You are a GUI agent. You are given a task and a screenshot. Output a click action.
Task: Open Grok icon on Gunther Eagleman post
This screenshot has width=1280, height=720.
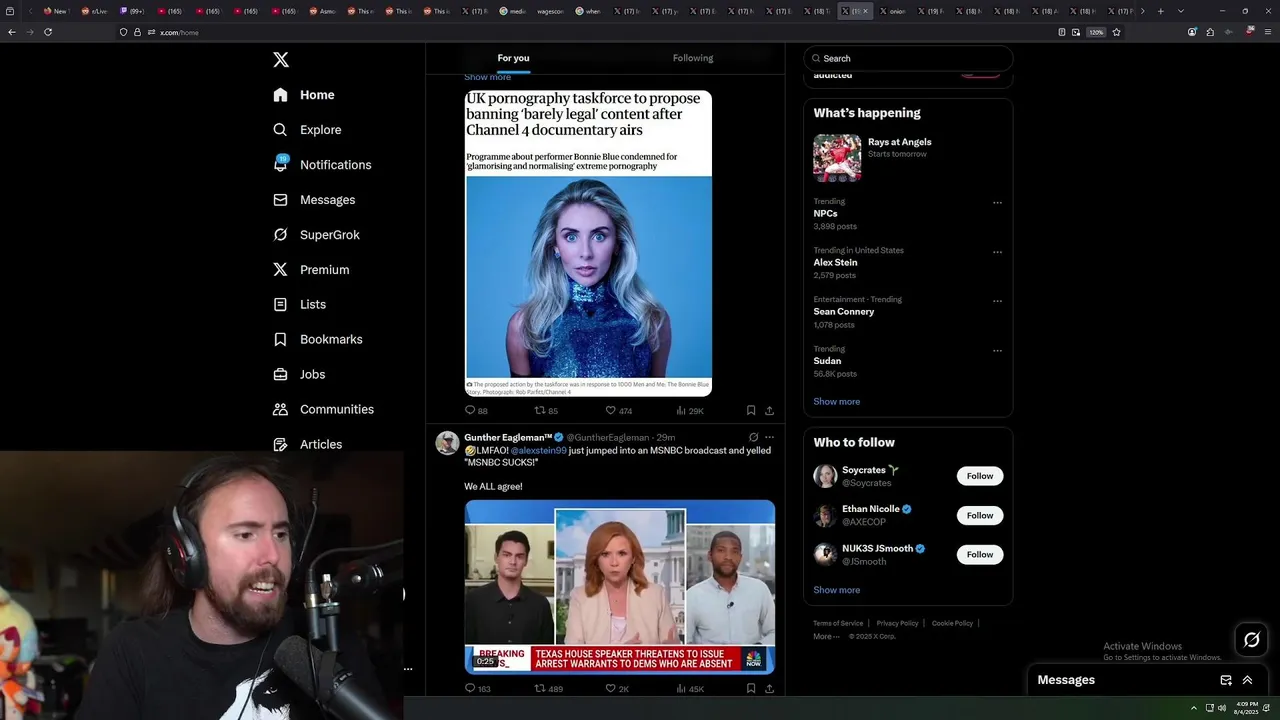(x=753, y=437)
